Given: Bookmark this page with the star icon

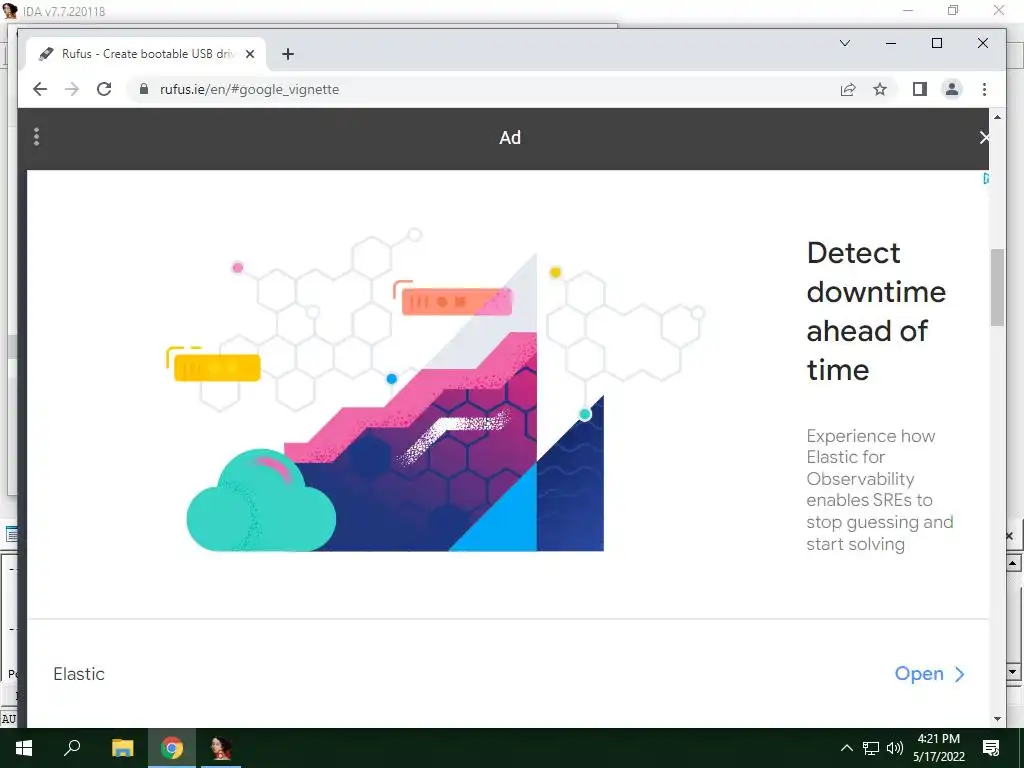Looking at the screenshot, I should click(x=880, y=89).
